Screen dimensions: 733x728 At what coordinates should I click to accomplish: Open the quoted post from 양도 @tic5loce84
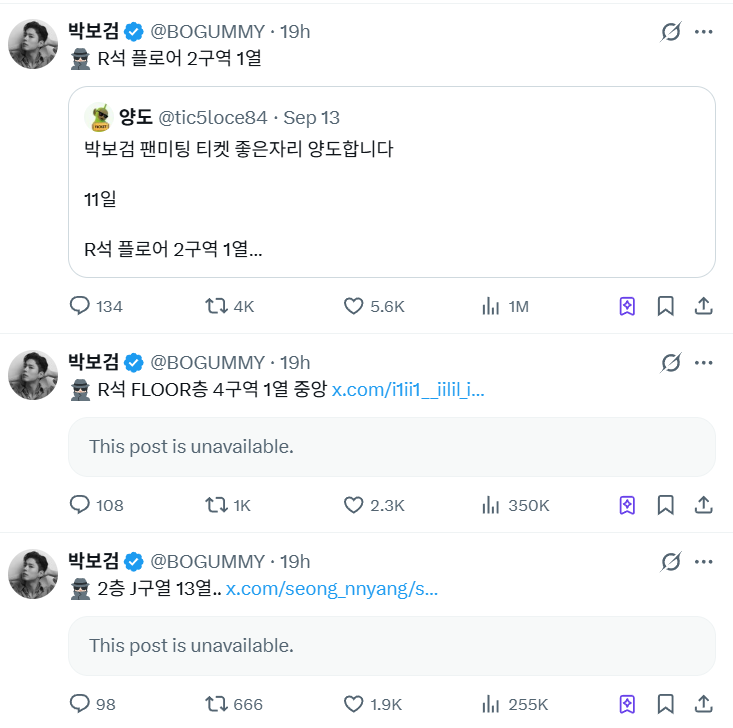pyautogui.click(x=391, y=181)
